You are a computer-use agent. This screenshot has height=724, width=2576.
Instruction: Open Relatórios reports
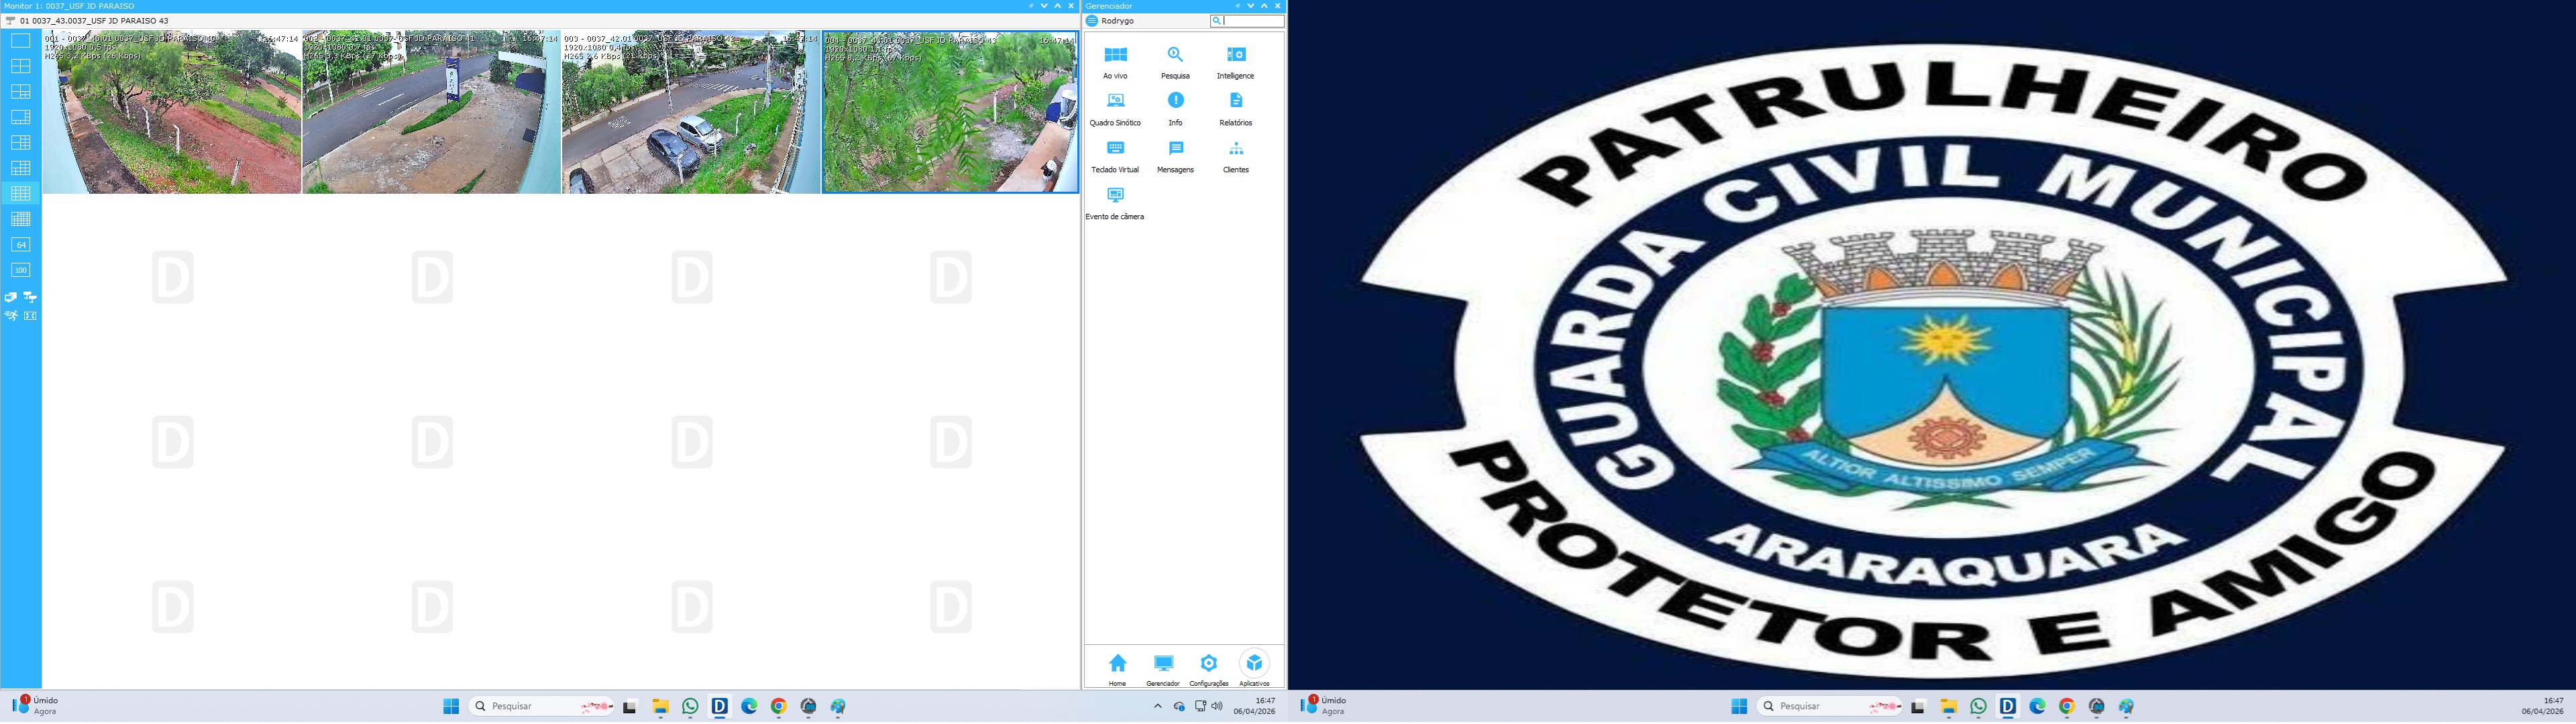(x=1236, y=109)
